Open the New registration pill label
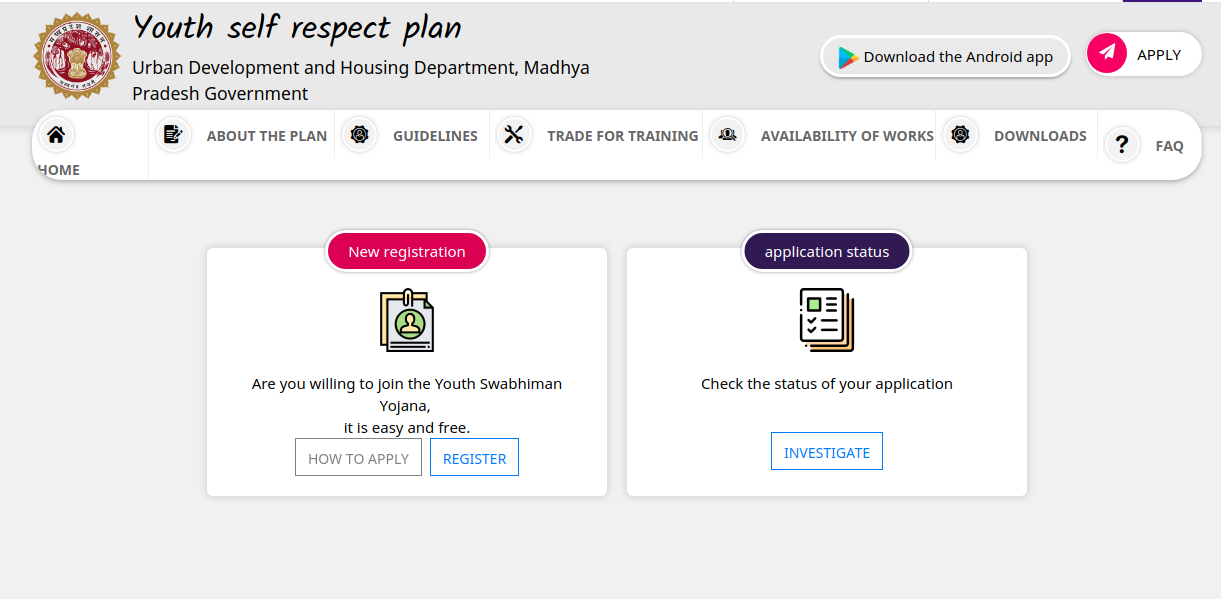The image size is (1221, 599). pyautogui.click(x=406, y=251)
